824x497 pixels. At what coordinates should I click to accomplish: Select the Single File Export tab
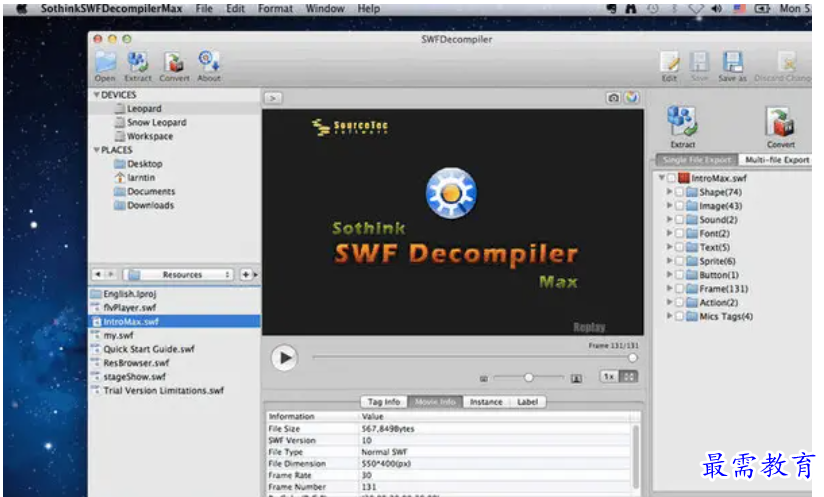[x=697, y=159]
